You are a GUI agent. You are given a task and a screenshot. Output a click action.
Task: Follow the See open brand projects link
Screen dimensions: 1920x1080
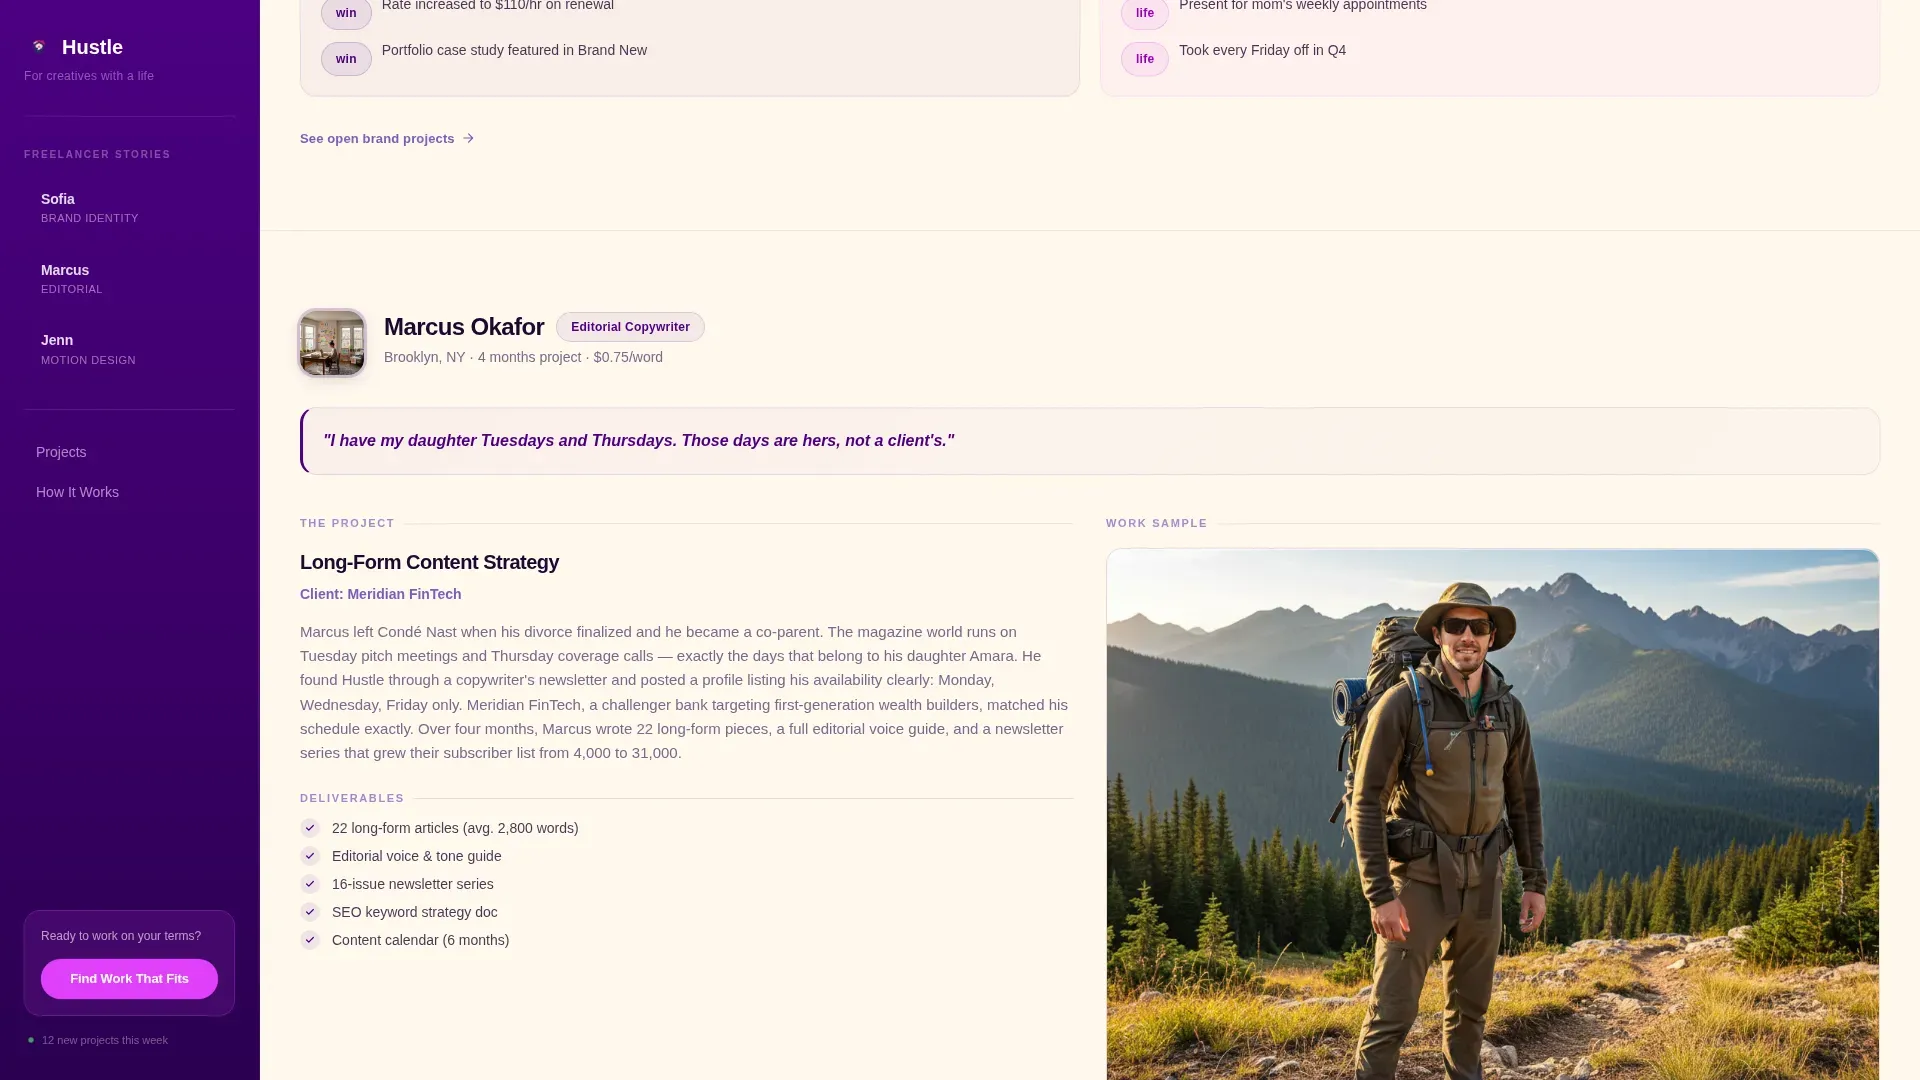(x=387, y=139)
